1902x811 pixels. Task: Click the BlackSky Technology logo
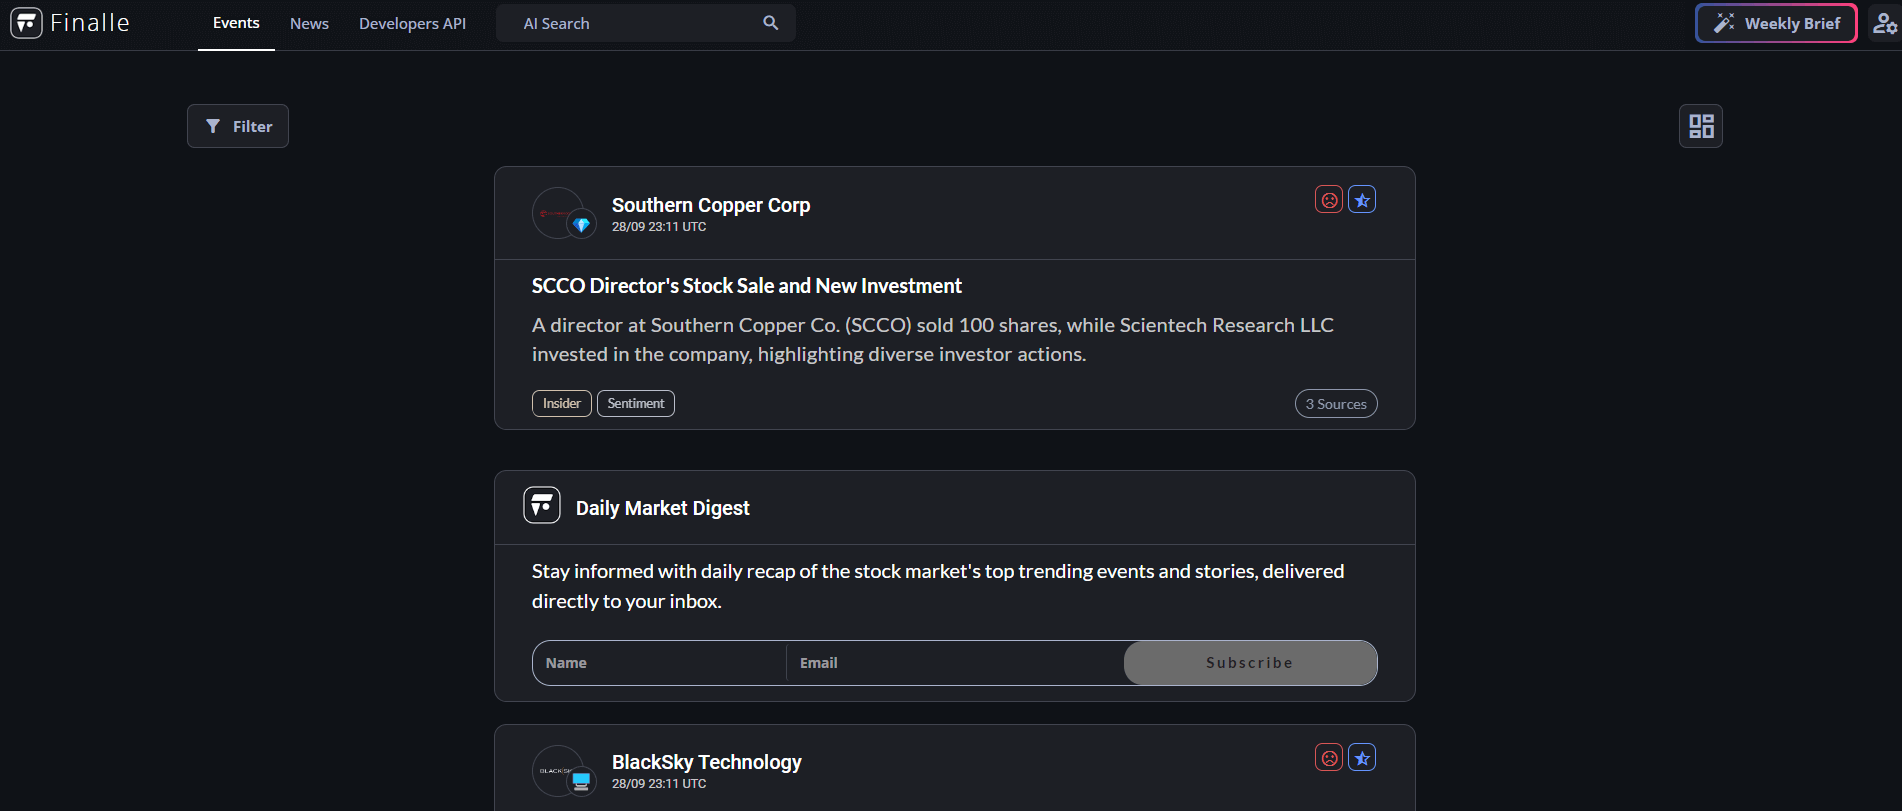click(x=558, y=770)
